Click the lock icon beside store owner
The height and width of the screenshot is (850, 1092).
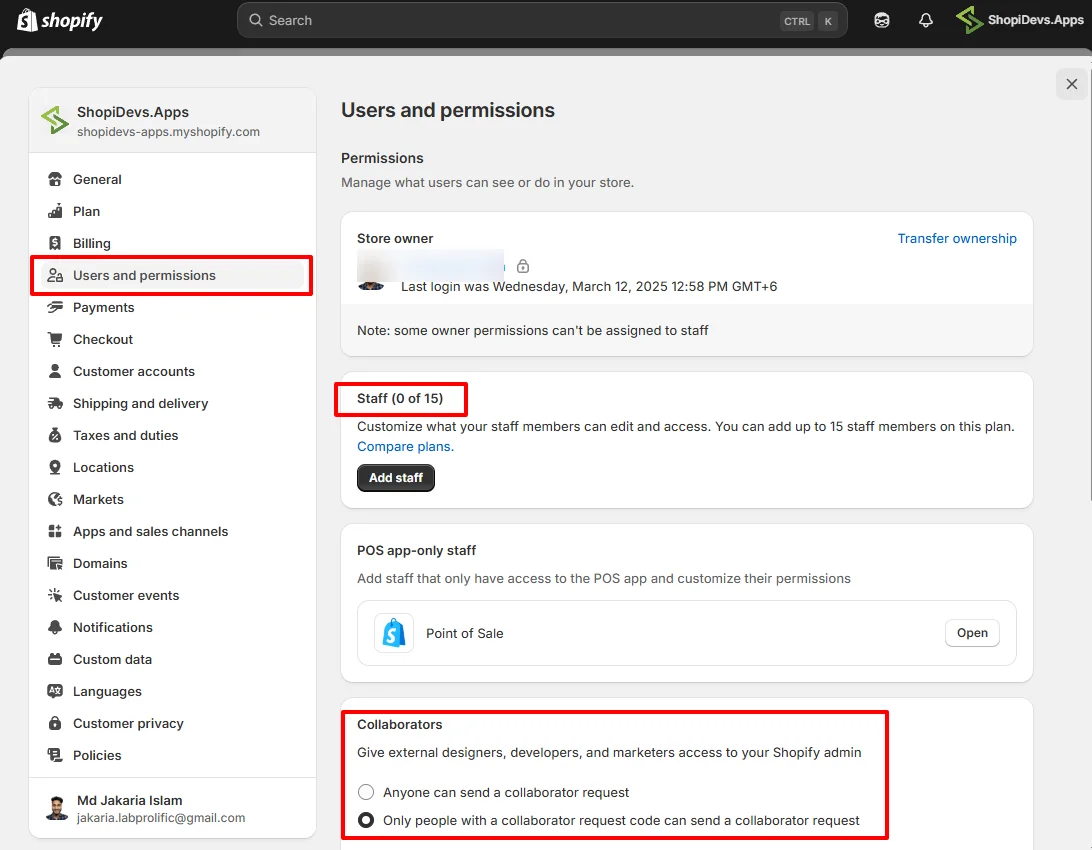pyautogui.click(x=523, y=267)
